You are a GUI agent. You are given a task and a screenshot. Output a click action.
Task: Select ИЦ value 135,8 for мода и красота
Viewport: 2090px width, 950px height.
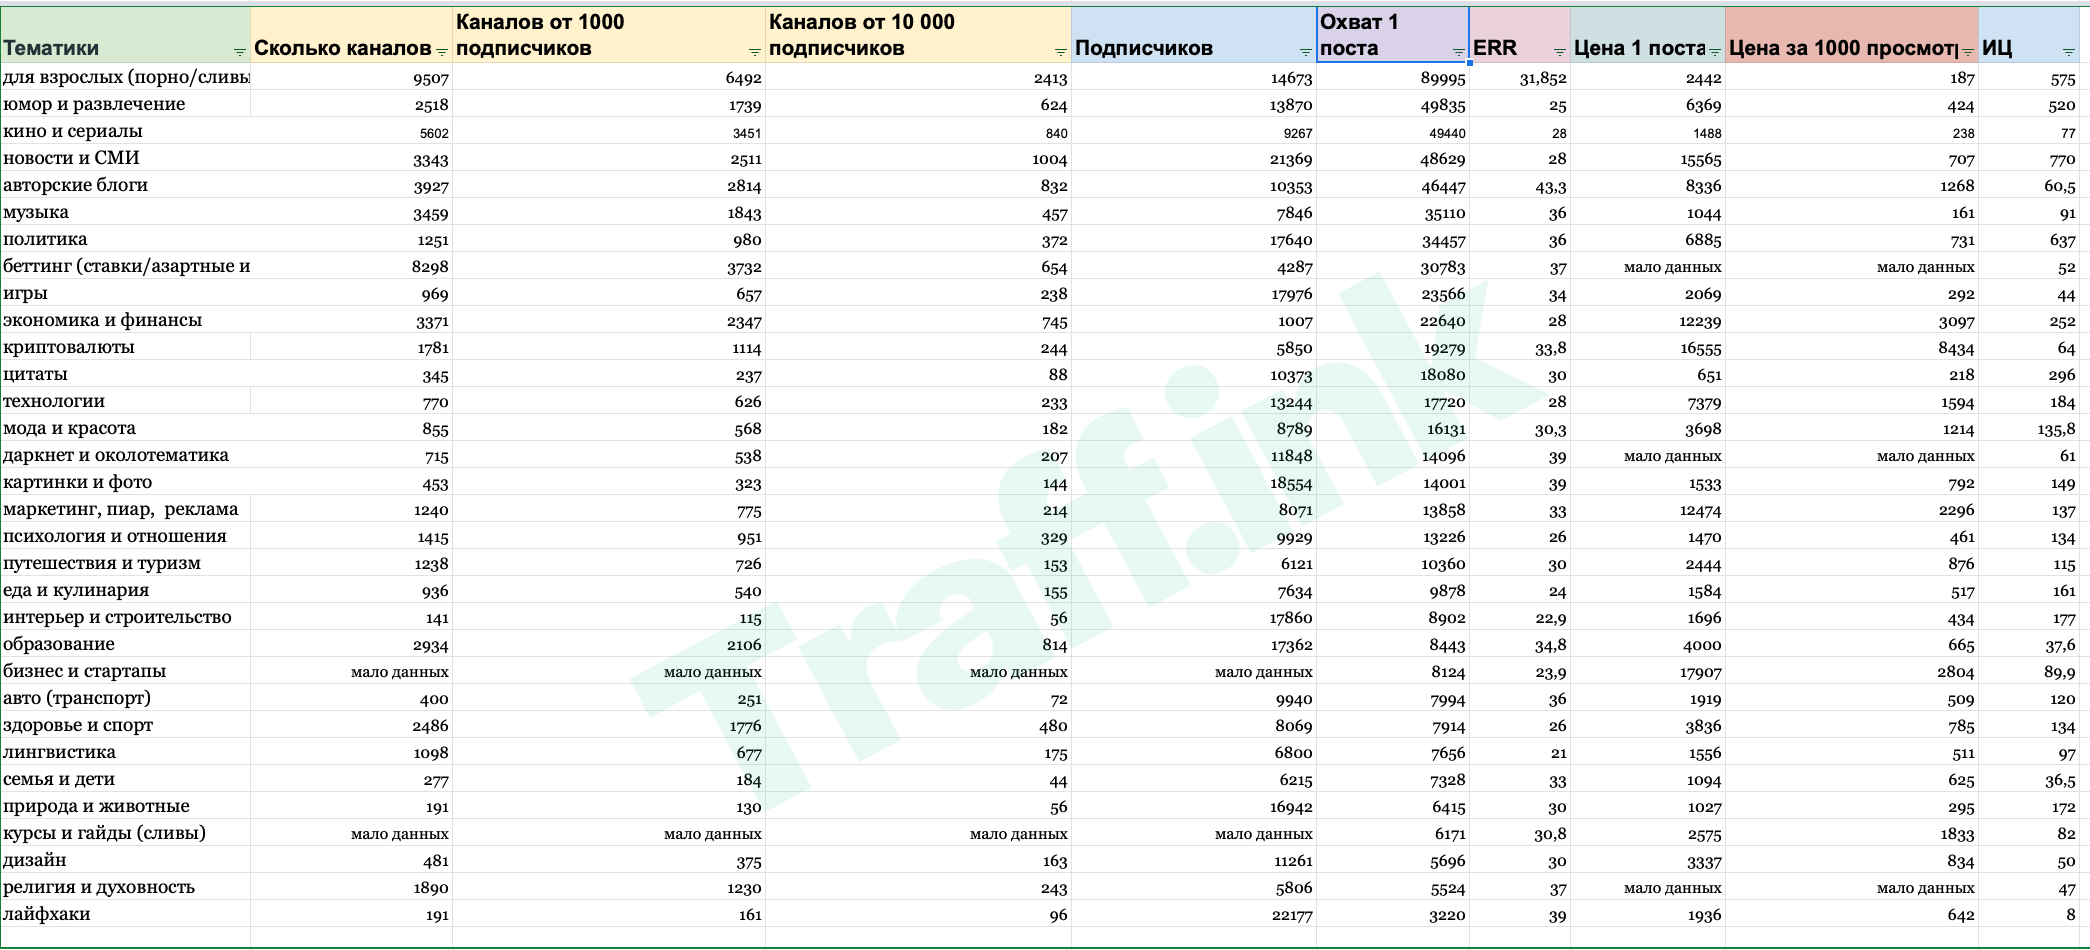tap(2029, 428)
